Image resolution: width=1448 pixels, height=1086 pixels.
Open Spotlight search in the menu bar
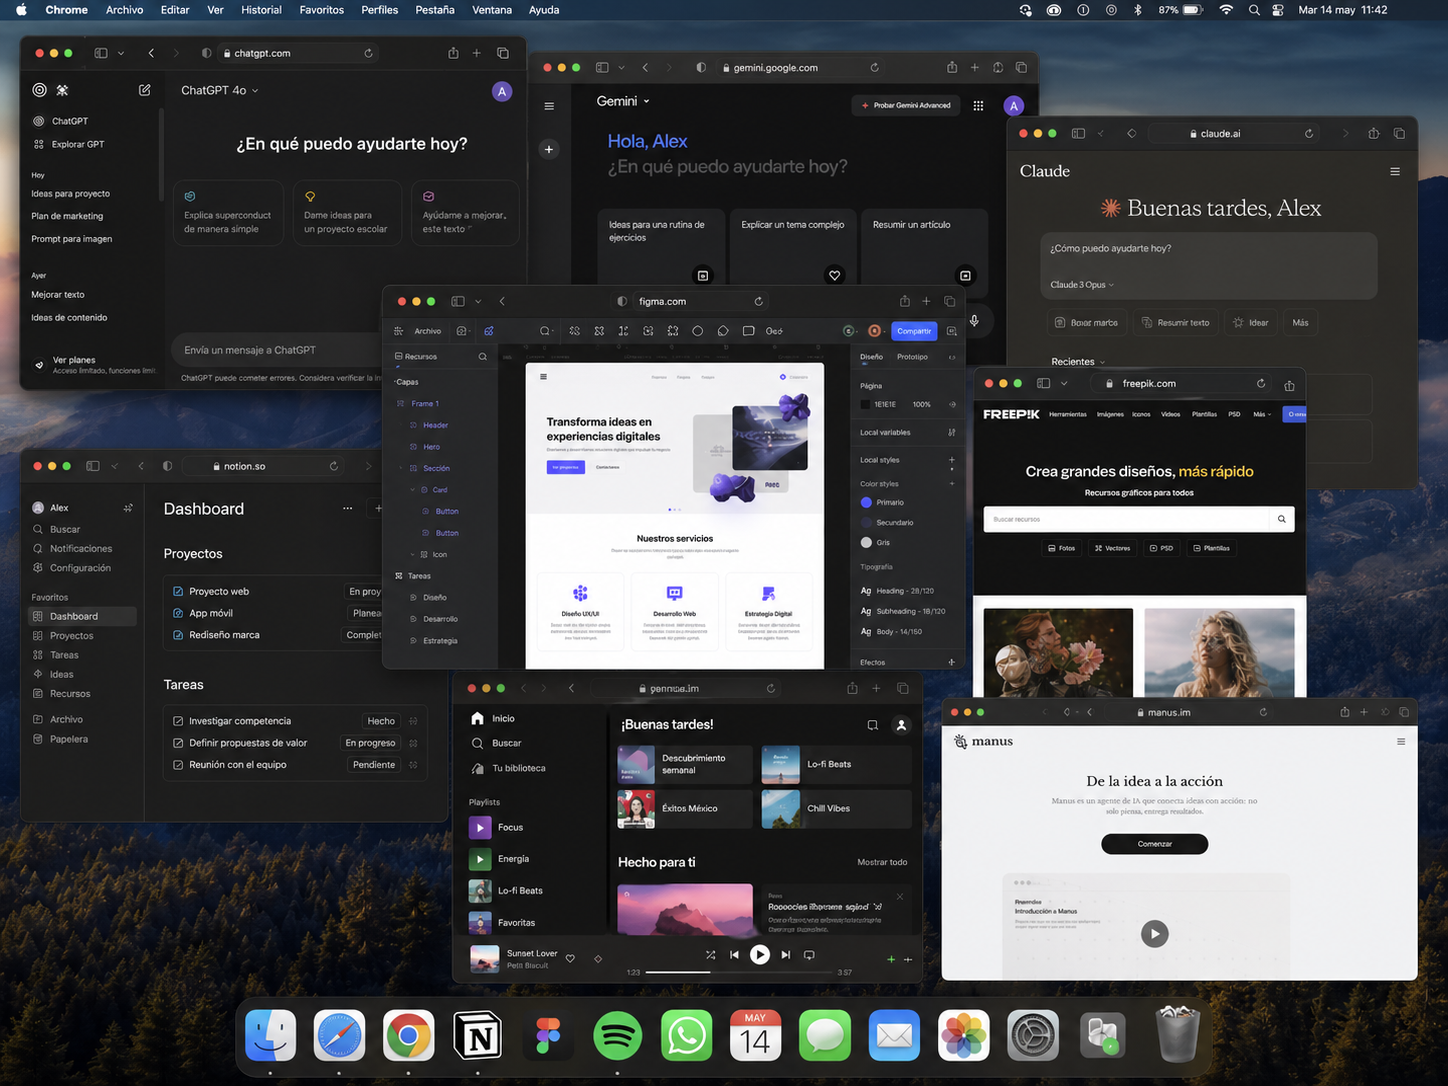coord(1254,10)
